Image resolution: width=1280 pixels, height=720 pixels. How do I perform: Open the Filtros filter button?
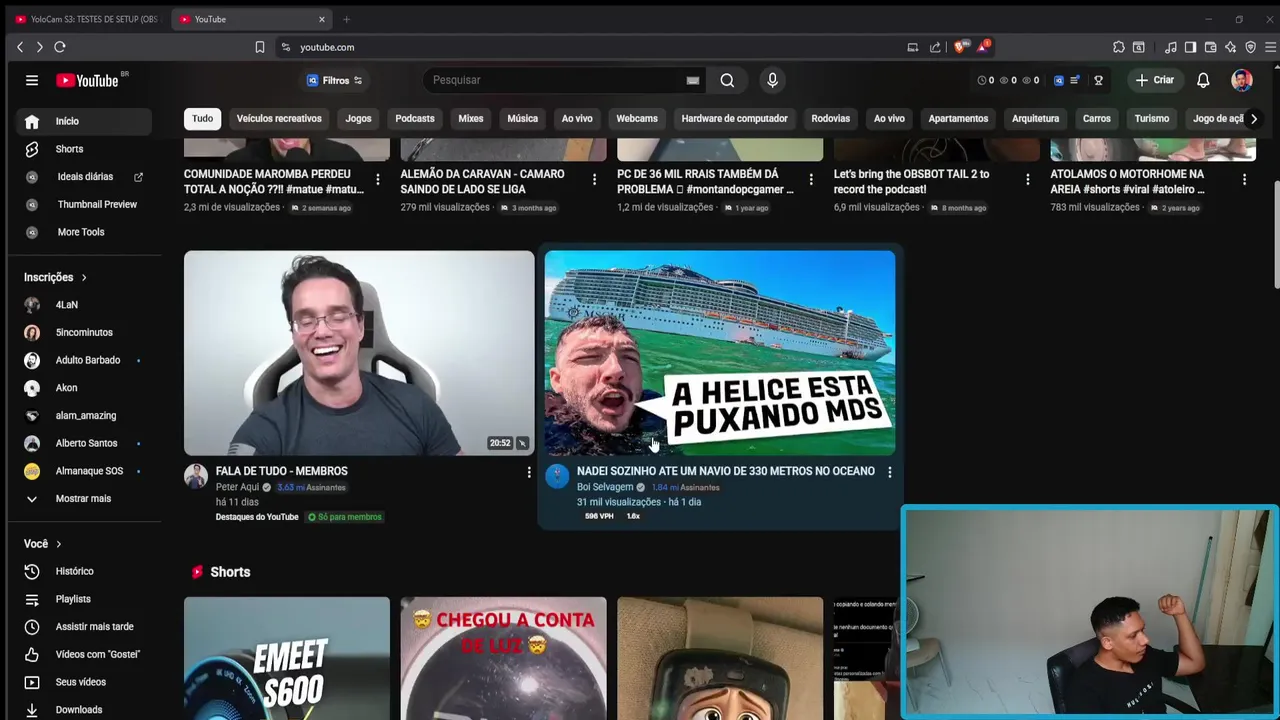click(335, 80)
